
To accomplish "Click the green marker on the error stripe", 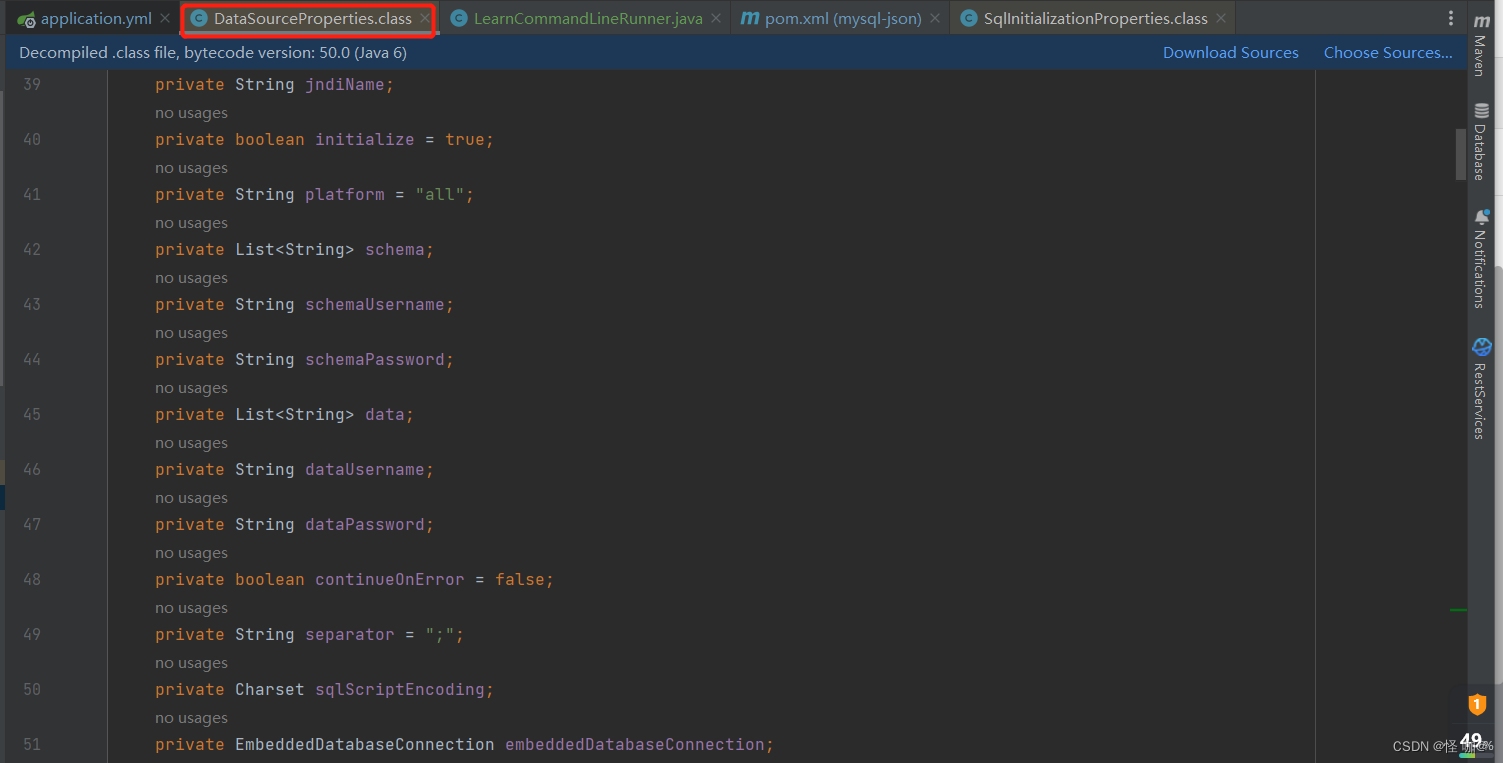I will point(1459,609).
